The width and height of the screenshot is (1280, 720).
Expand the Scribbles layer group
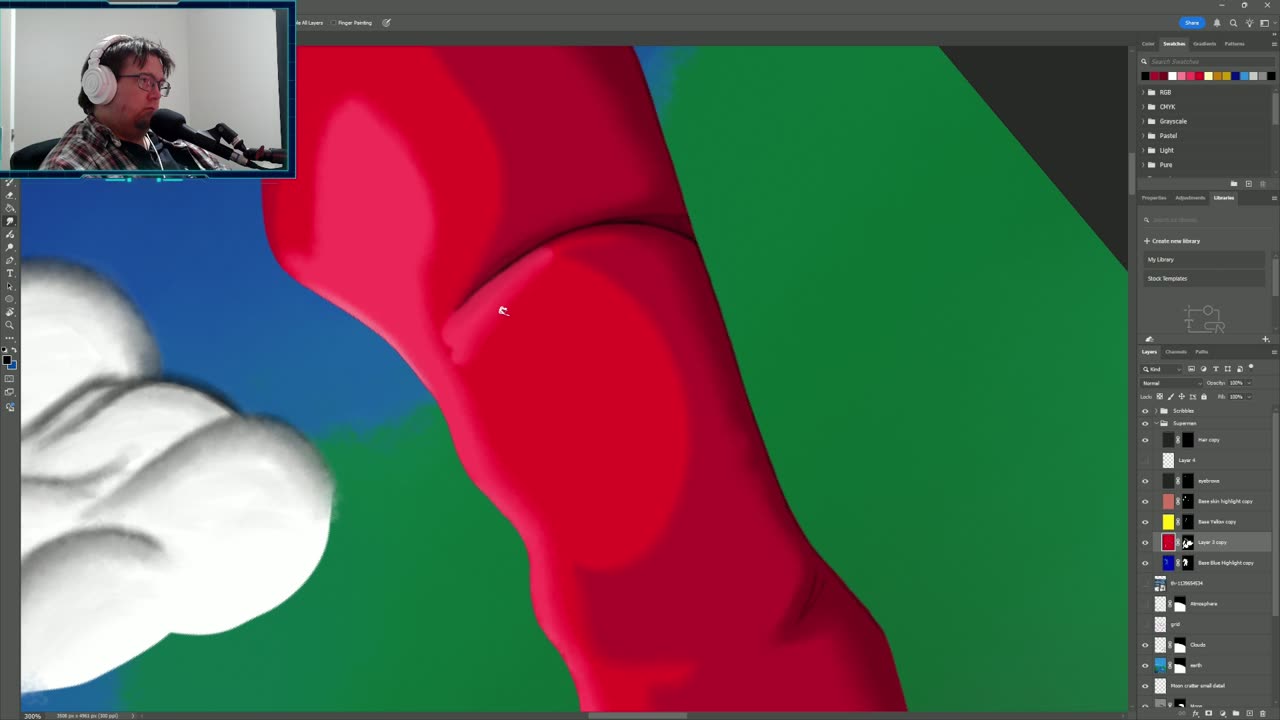point(1156,411)
